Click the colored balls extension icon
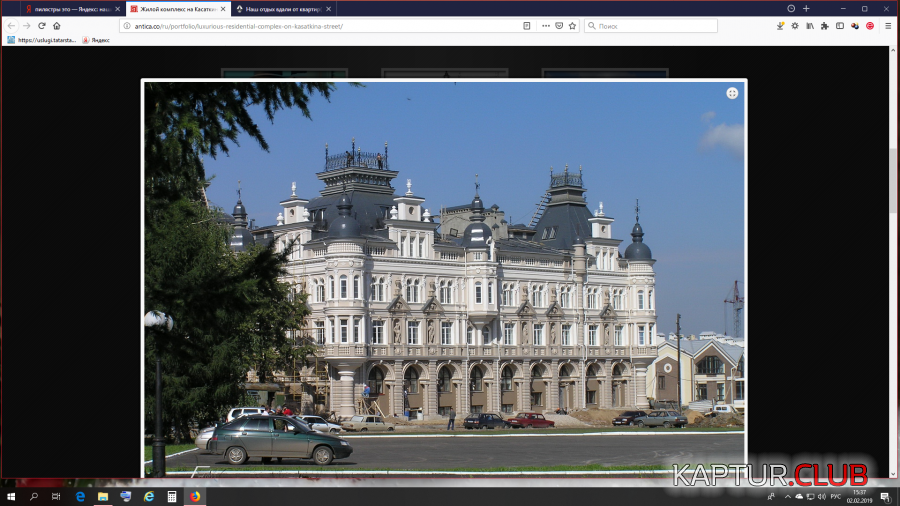 click(855, 26)
